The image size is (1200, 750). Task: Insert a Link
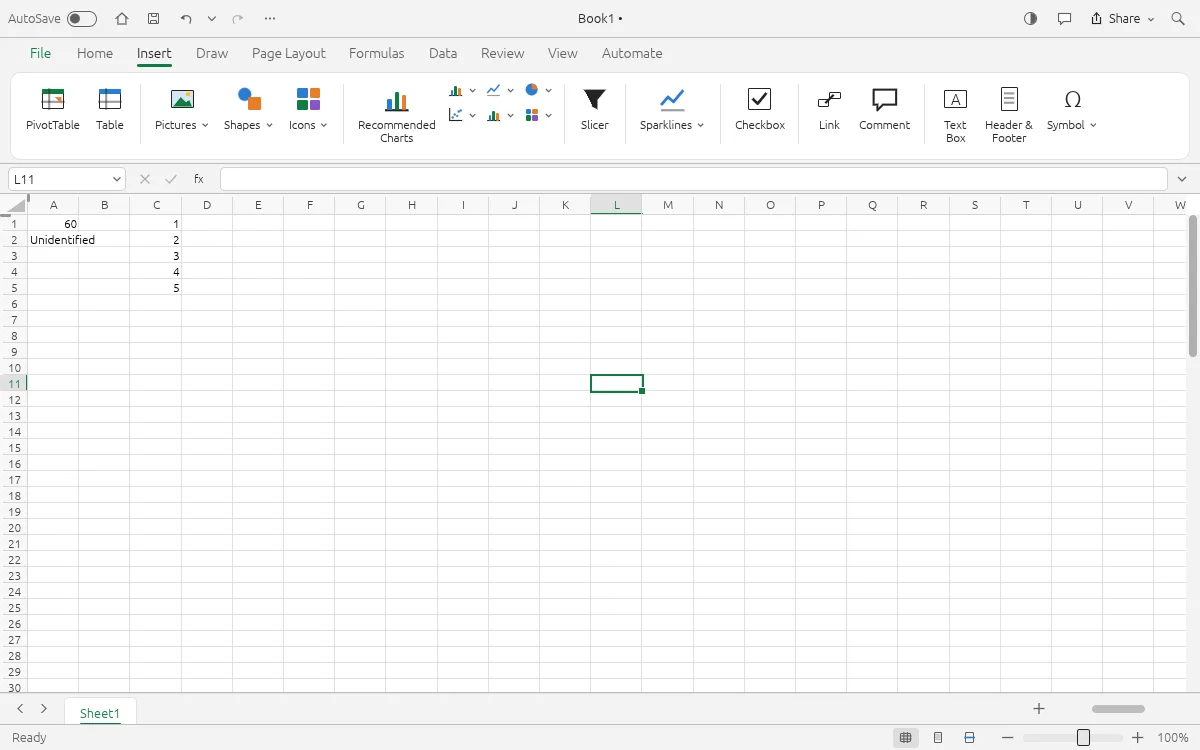point(829,109)
